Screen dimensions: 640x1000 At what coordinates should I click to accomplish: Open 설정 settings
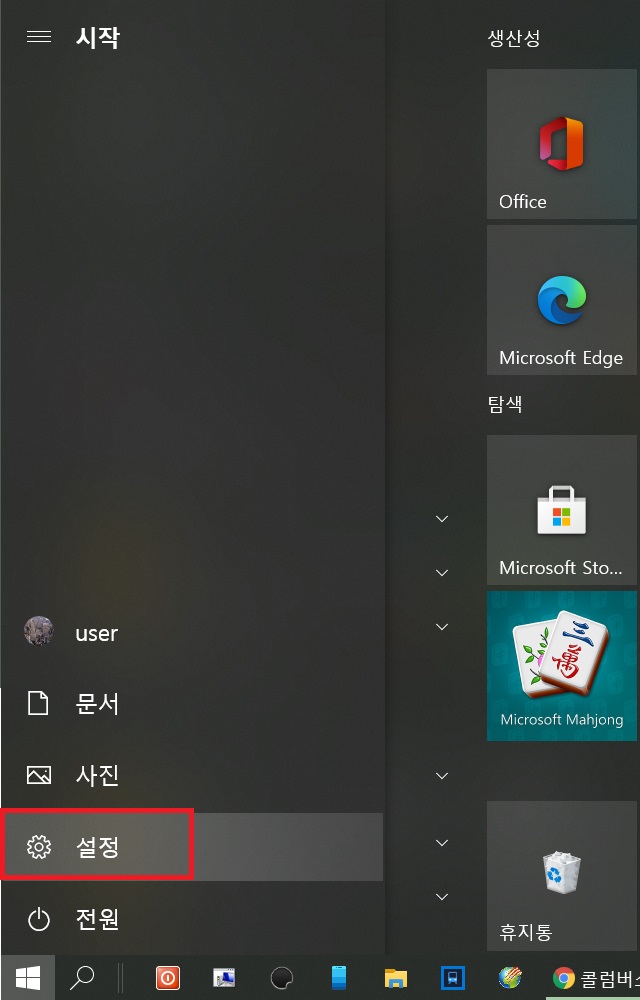192,847
